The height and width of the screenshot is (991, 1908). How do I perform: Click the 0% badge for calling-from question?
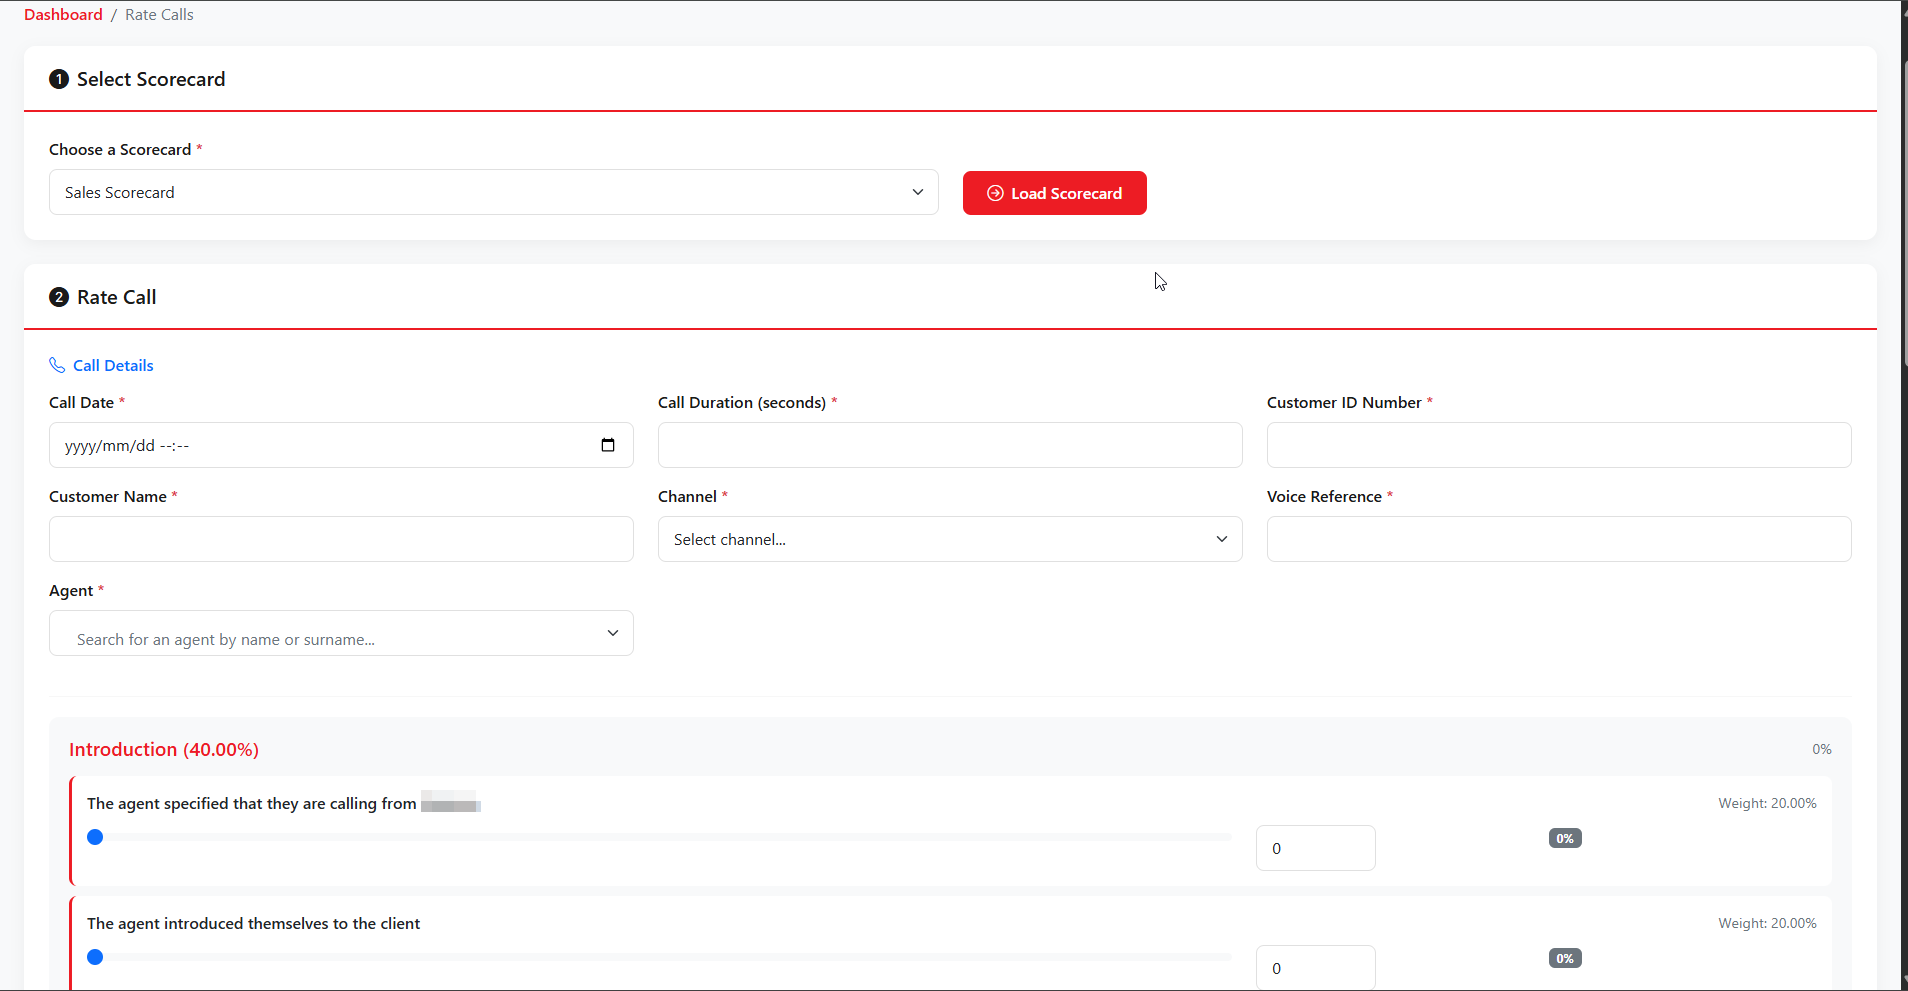tap(1565, 838)
